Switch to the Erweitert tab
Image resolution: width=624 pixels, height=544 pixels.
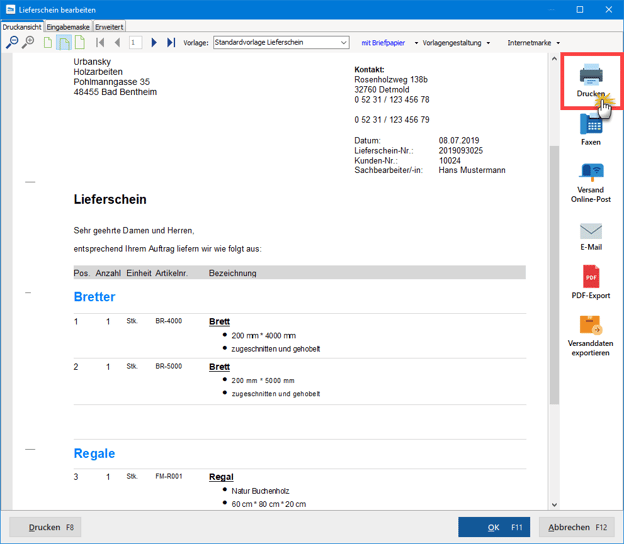pos(110,27)
